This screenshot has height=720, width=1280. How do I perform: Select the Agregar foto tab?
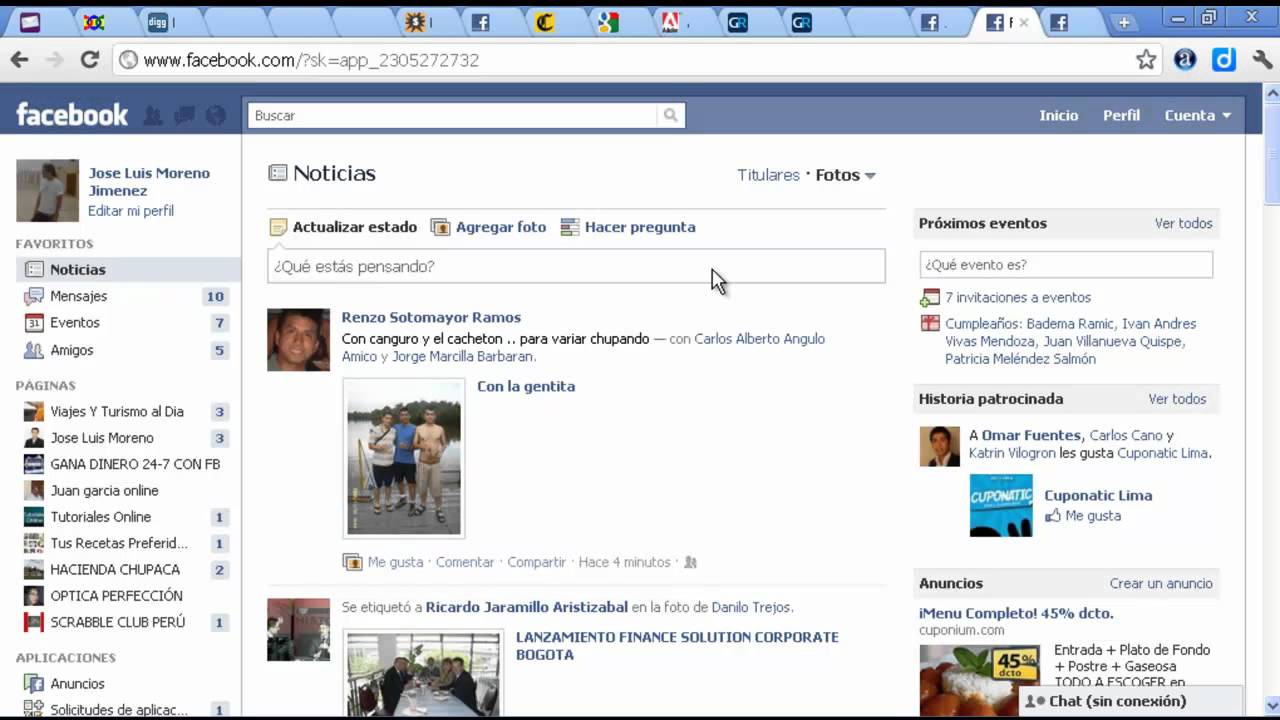pyautogui.click(x=489, y=227)
